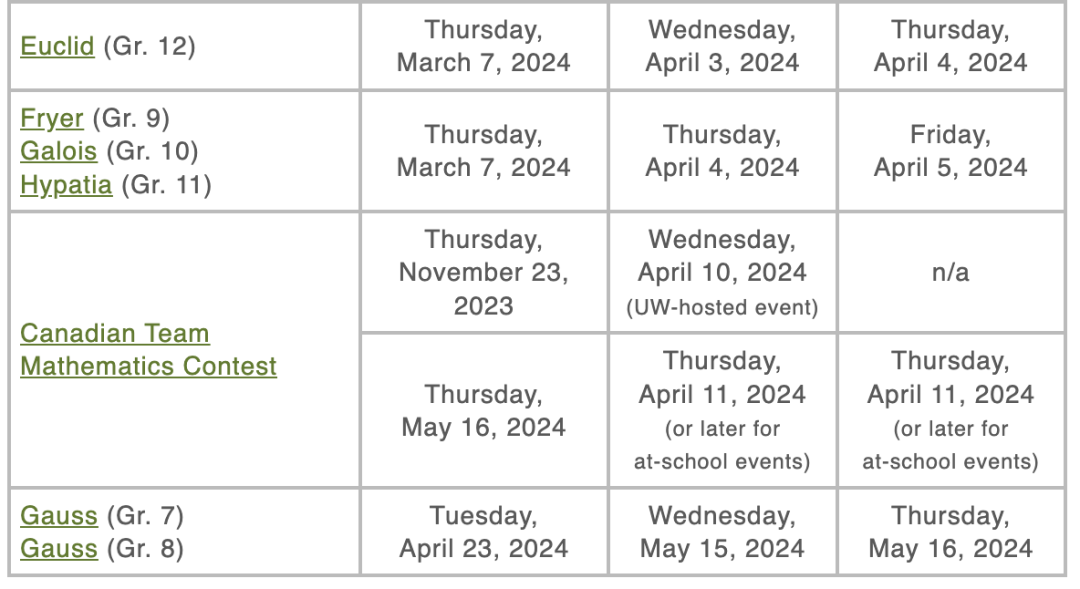Viewport: 1080px width, 589px height.
Task: Click Thursday, April 4, 2024 in Fryer row
Action: [722, 151]
